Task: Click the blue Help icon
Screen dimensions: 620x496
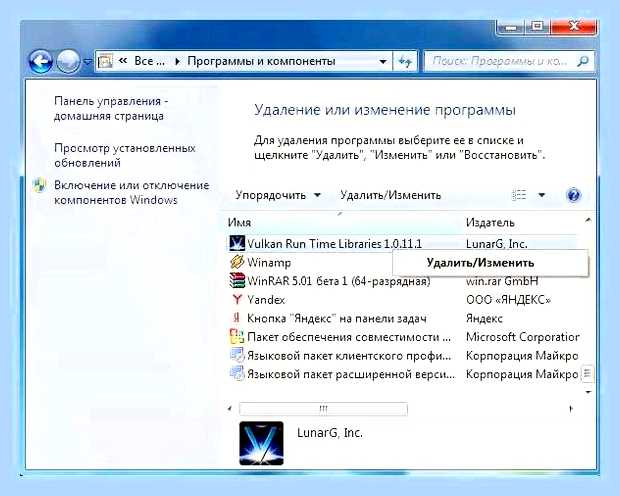Action: 573,195
